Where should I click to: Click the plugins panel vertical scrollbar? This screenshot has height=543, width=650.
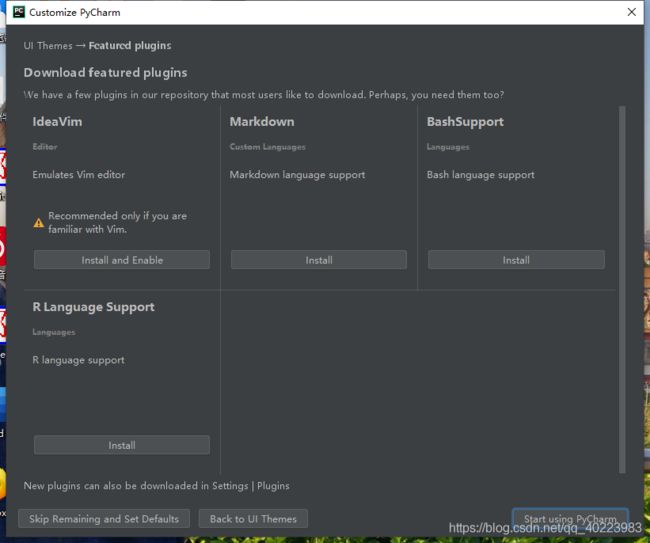point(622,289)
